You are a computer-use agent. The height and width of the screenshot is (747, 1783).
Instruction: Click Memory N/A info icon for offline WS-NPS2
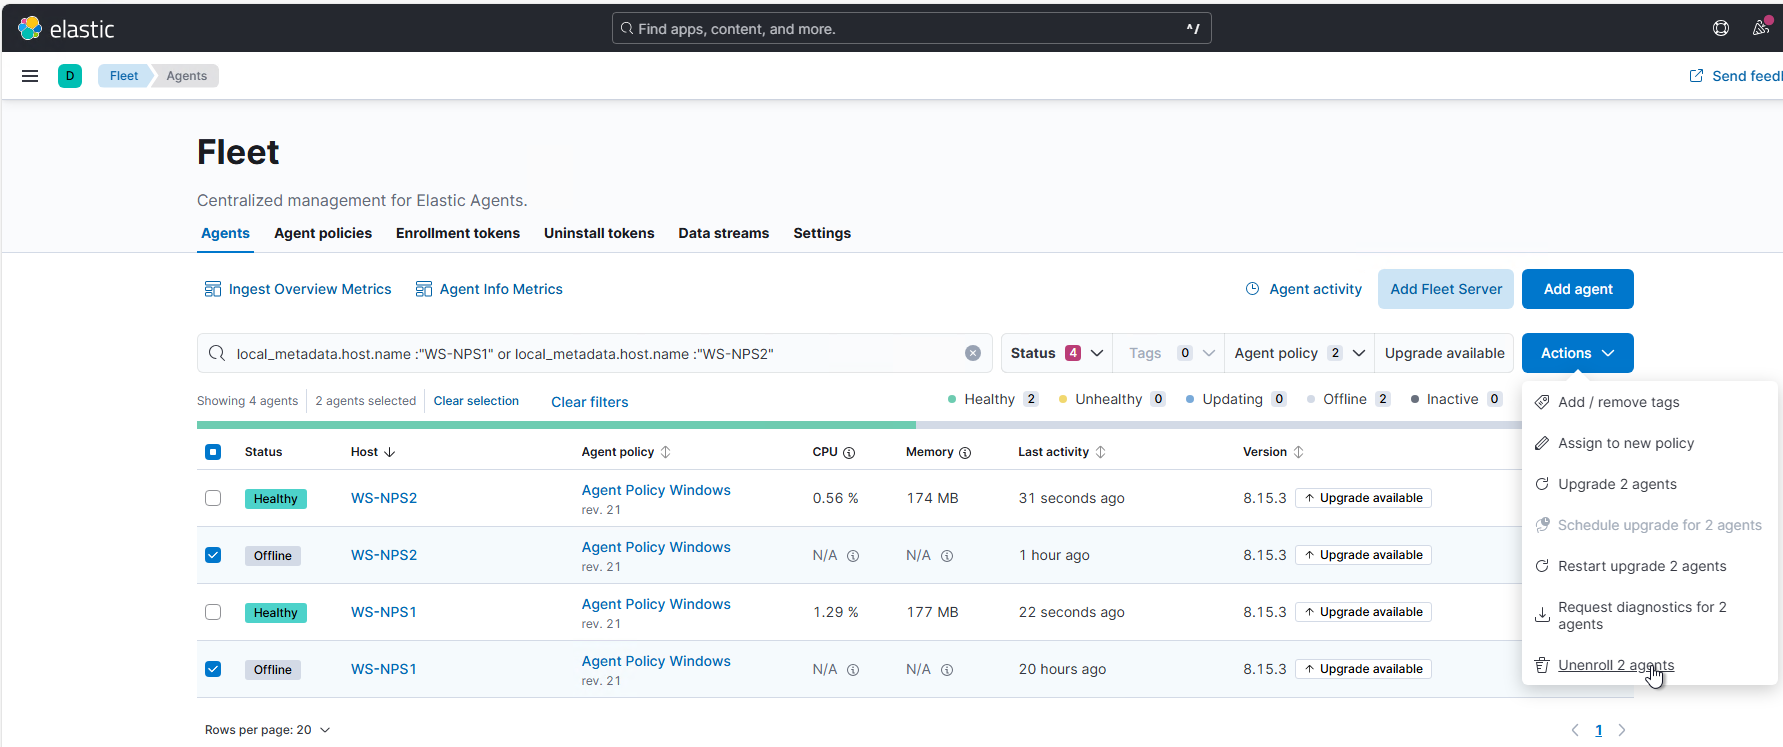(947, 556)
